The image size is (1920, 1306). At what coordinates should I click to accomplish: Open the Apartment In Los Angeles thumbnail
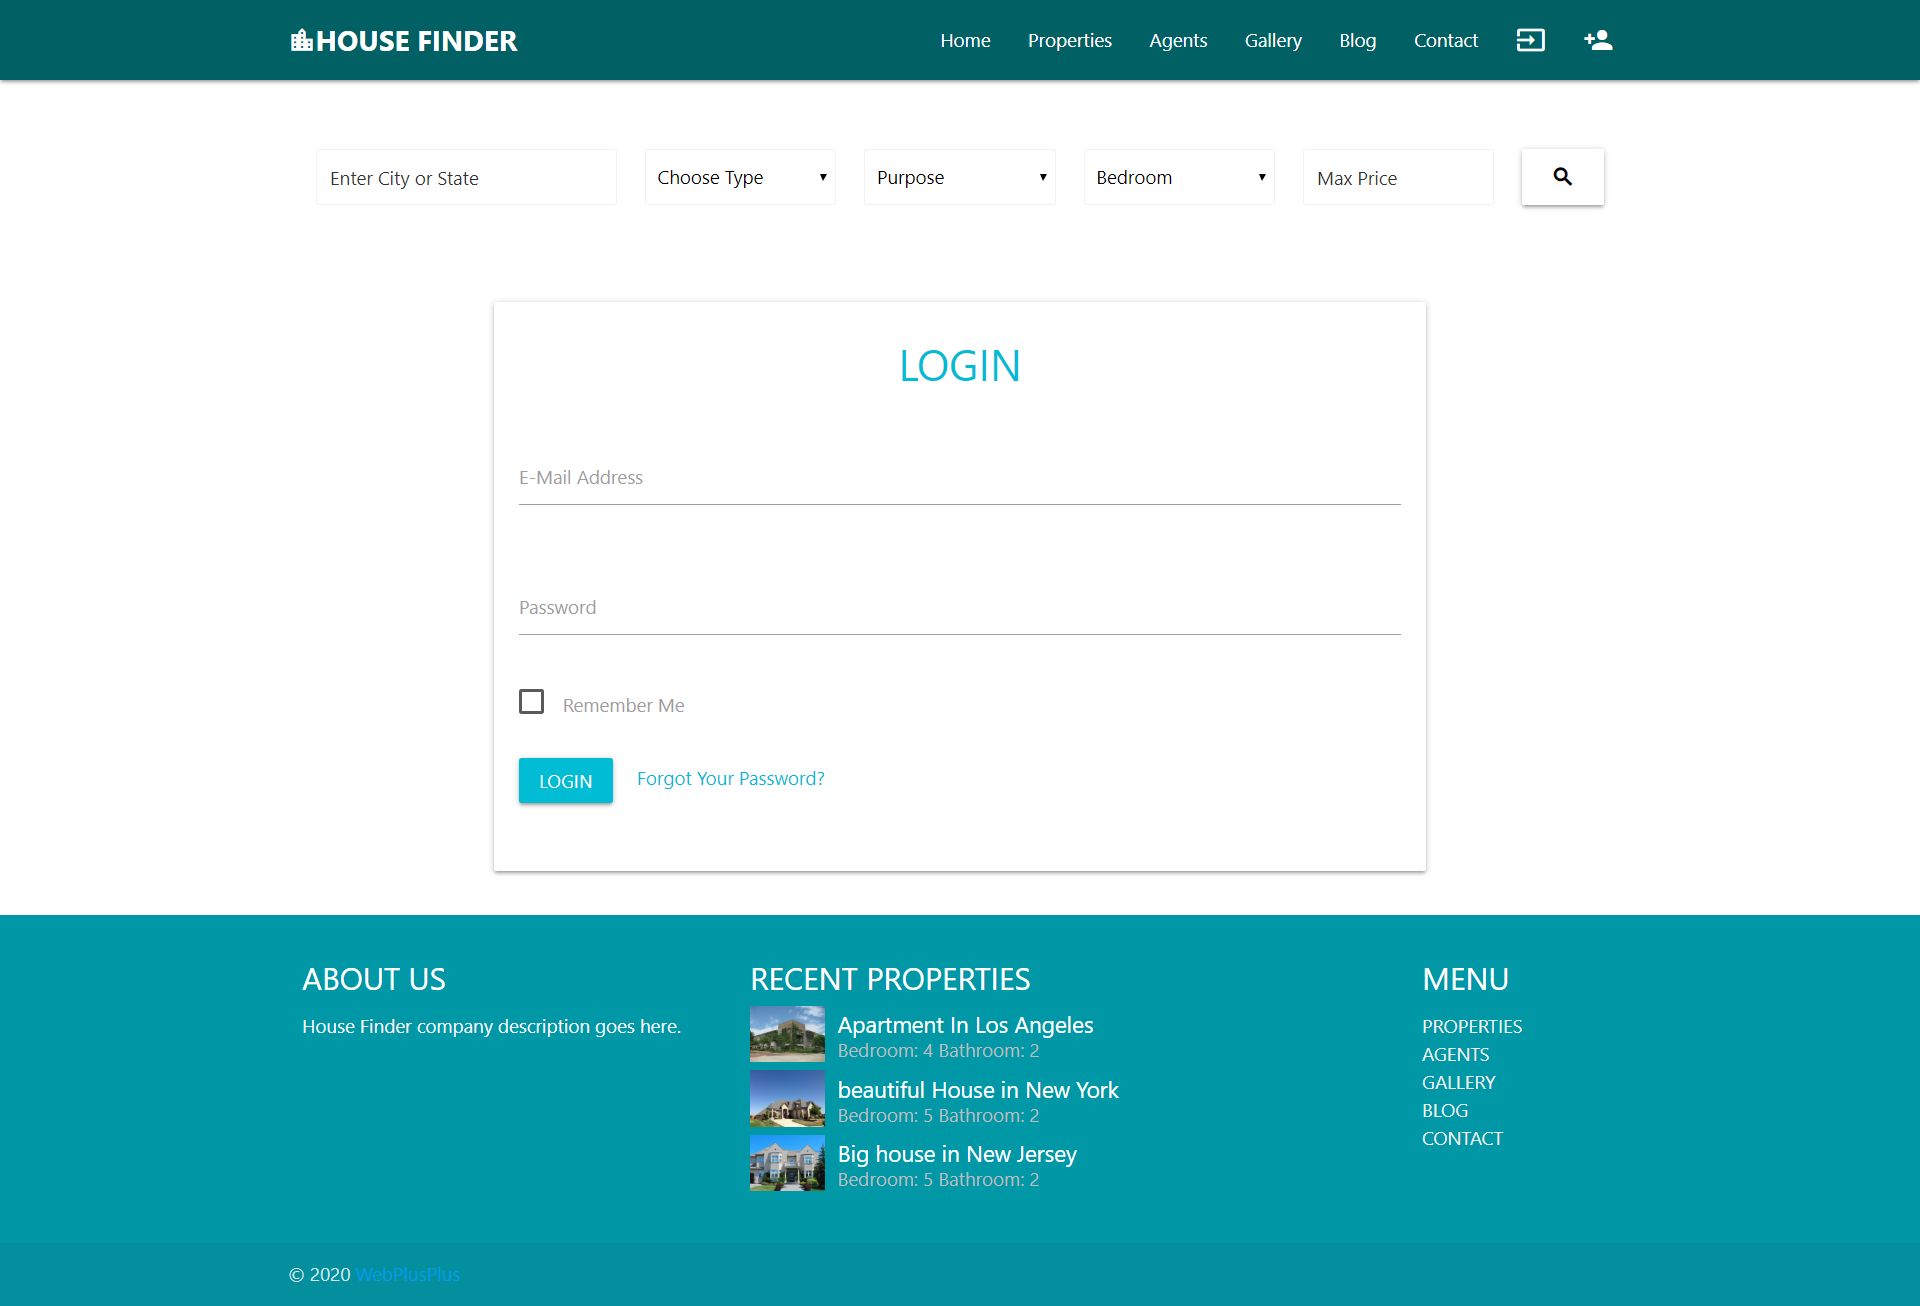787,1033
